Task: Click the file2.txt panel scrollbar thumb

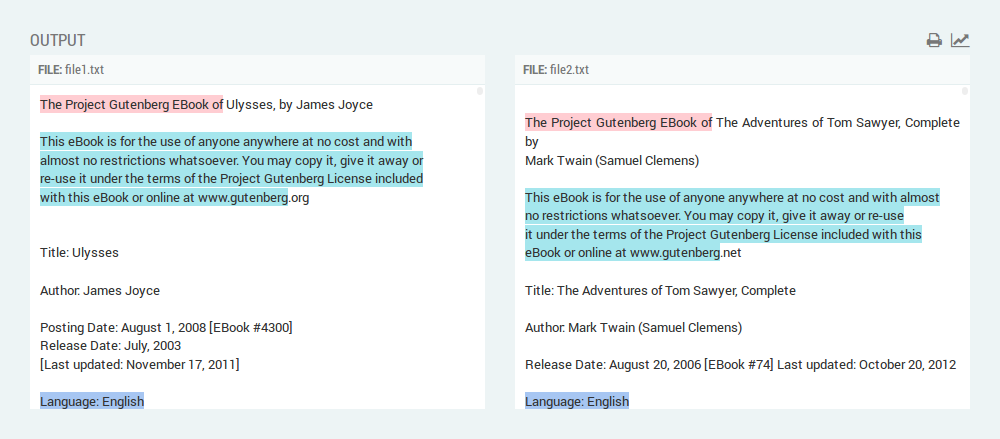Action: tap(965, 91)
